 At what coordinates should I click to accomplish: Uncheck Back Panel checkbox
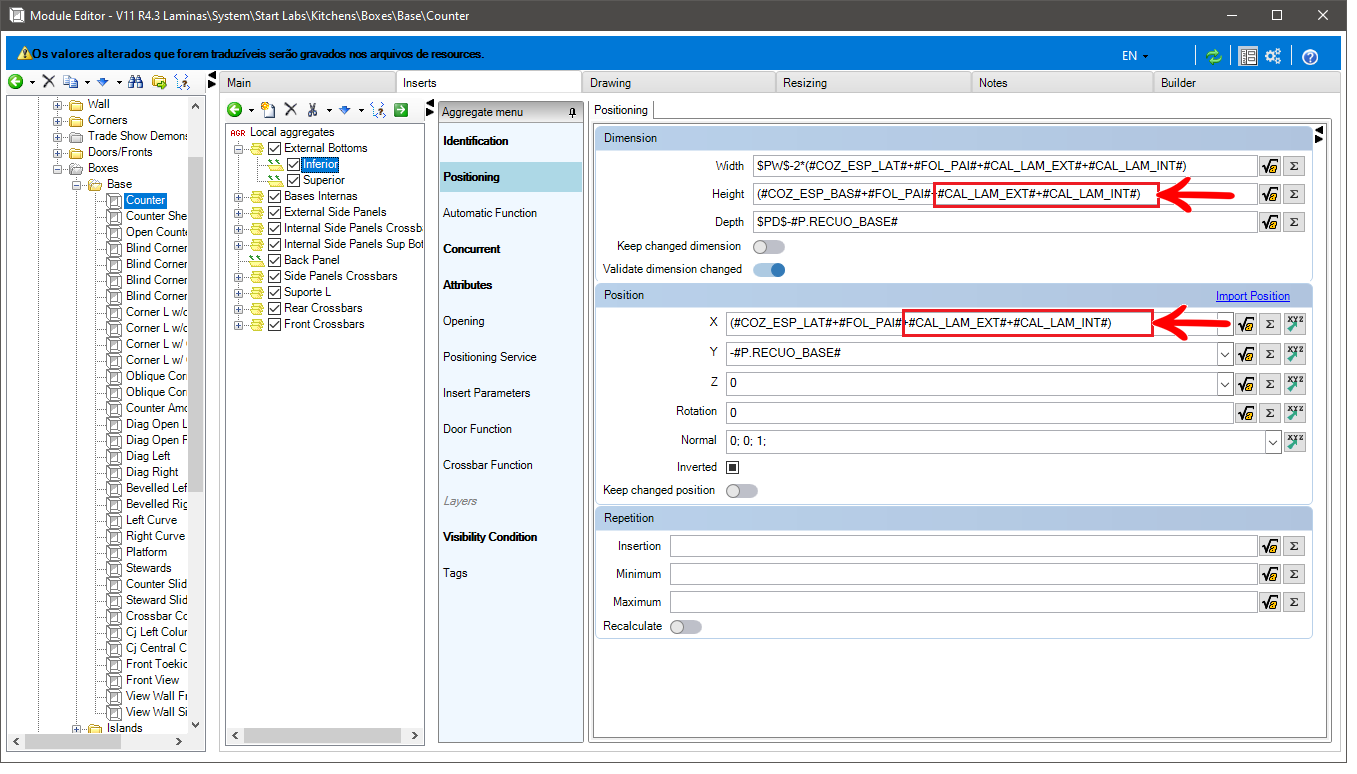(275, 260)
